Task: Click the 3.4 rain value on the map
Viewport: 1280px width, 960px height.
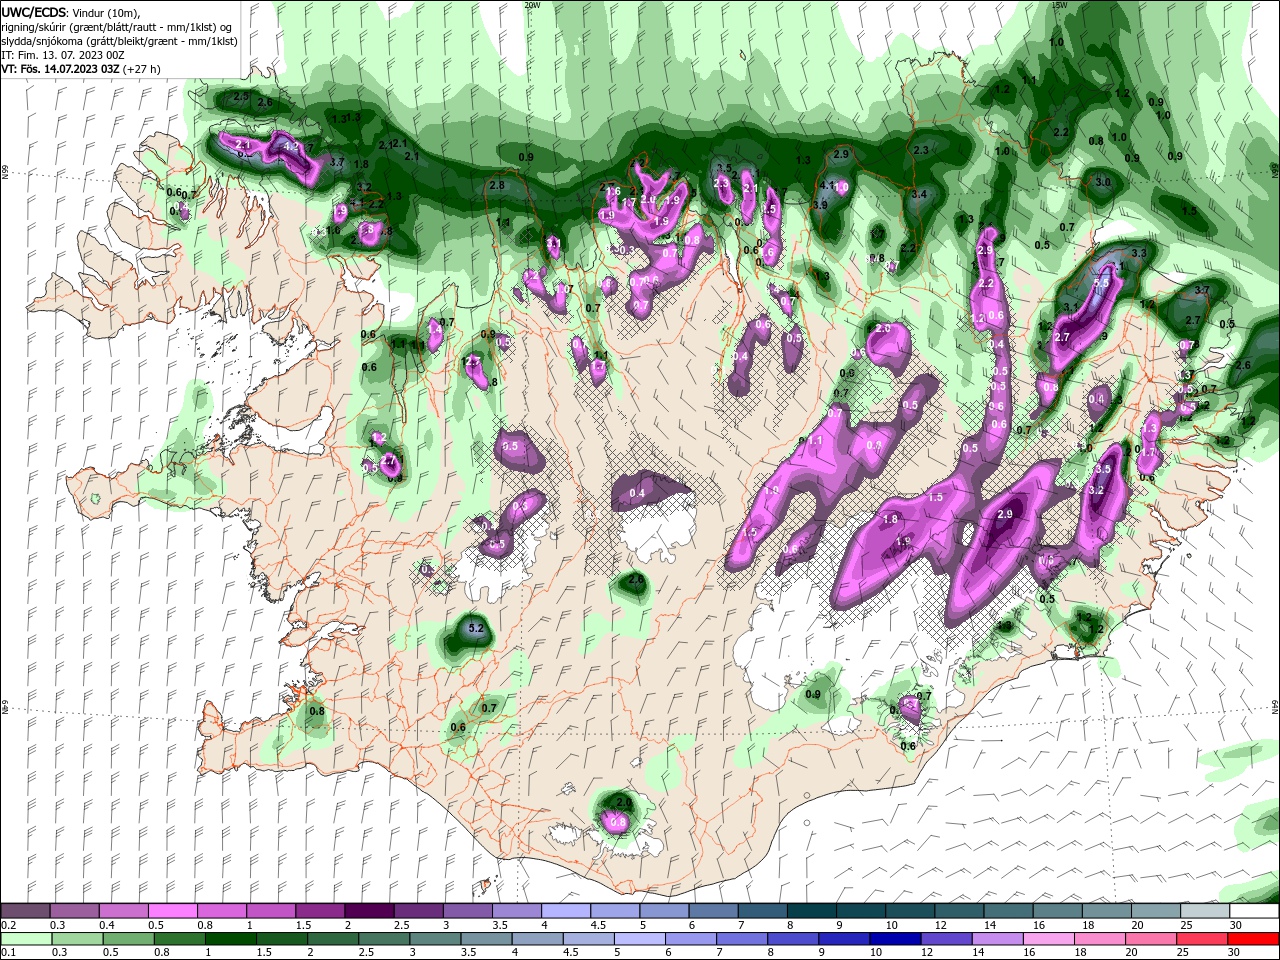Action: [x=919, y=194]
